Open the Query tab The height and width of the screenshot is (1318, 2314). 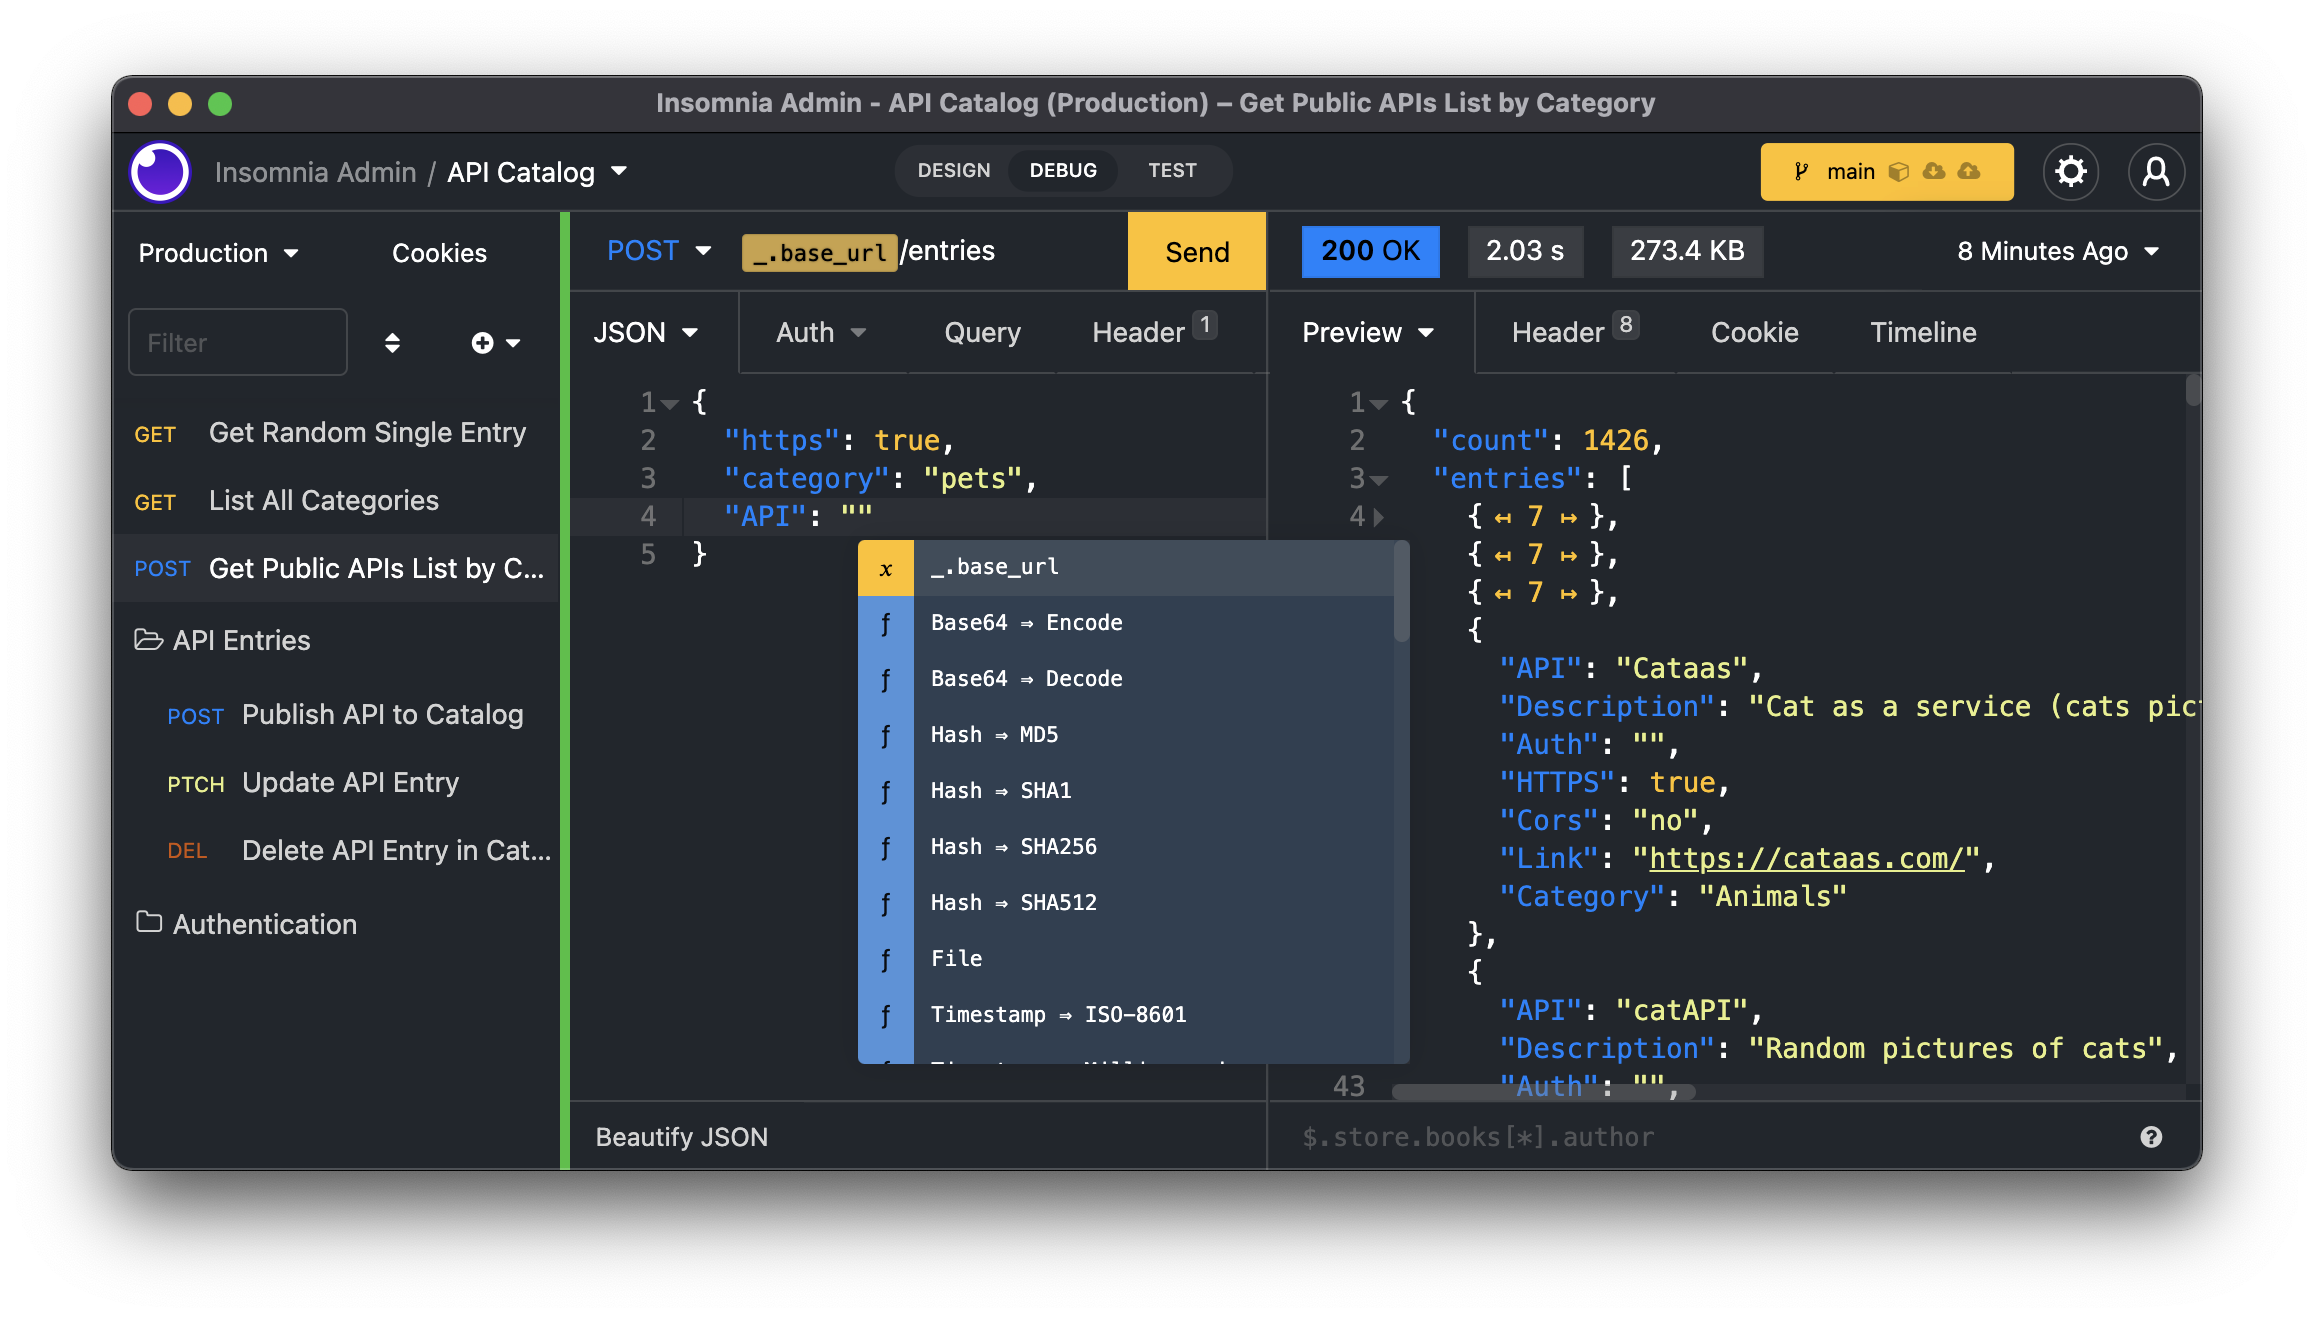click(982, 332)
